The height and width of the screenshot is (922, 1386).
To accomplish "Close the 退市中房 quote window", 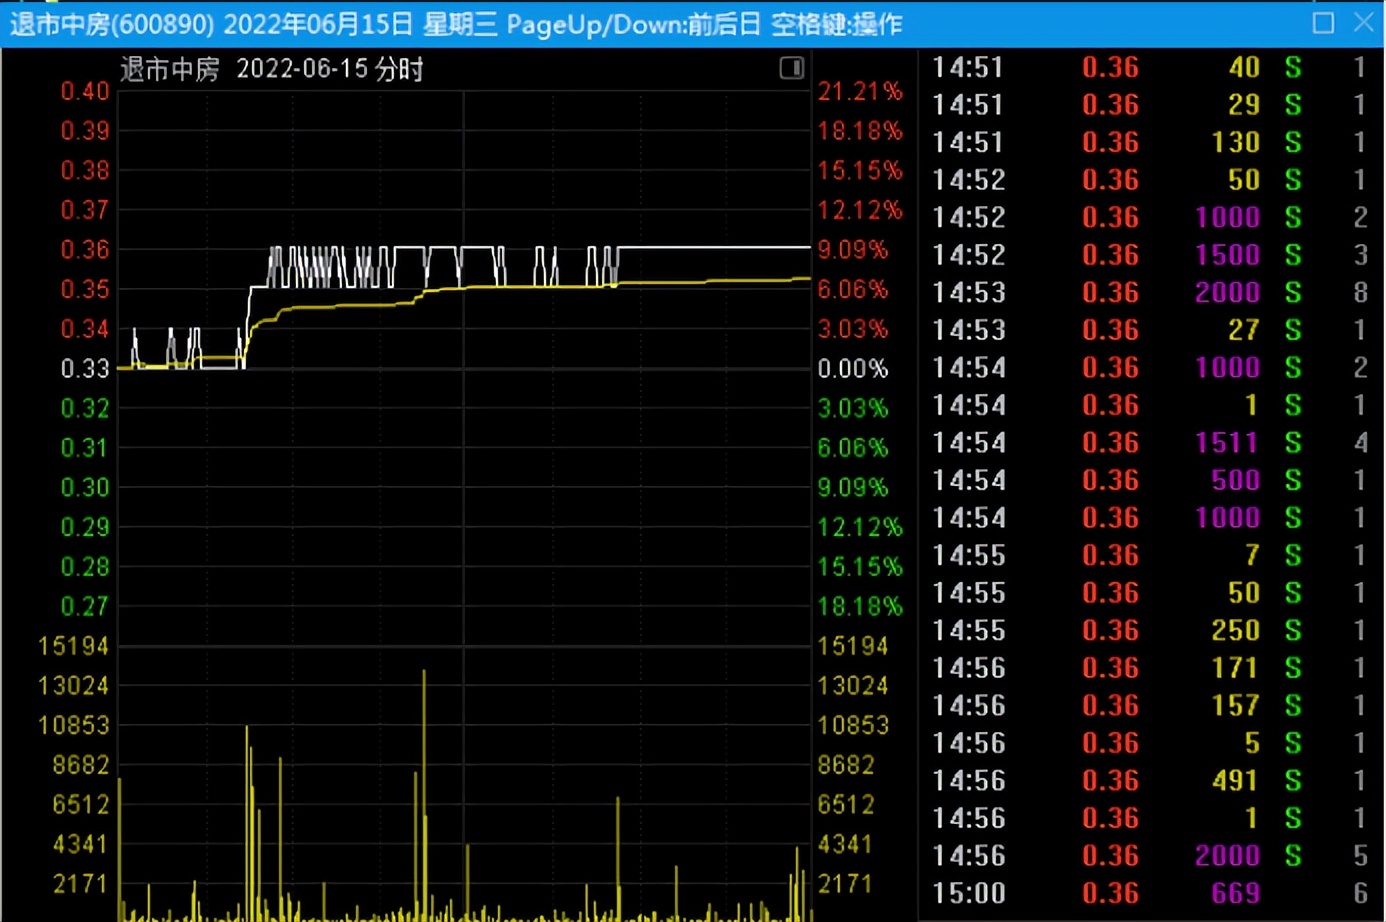I will click(x=1363, y=23).
